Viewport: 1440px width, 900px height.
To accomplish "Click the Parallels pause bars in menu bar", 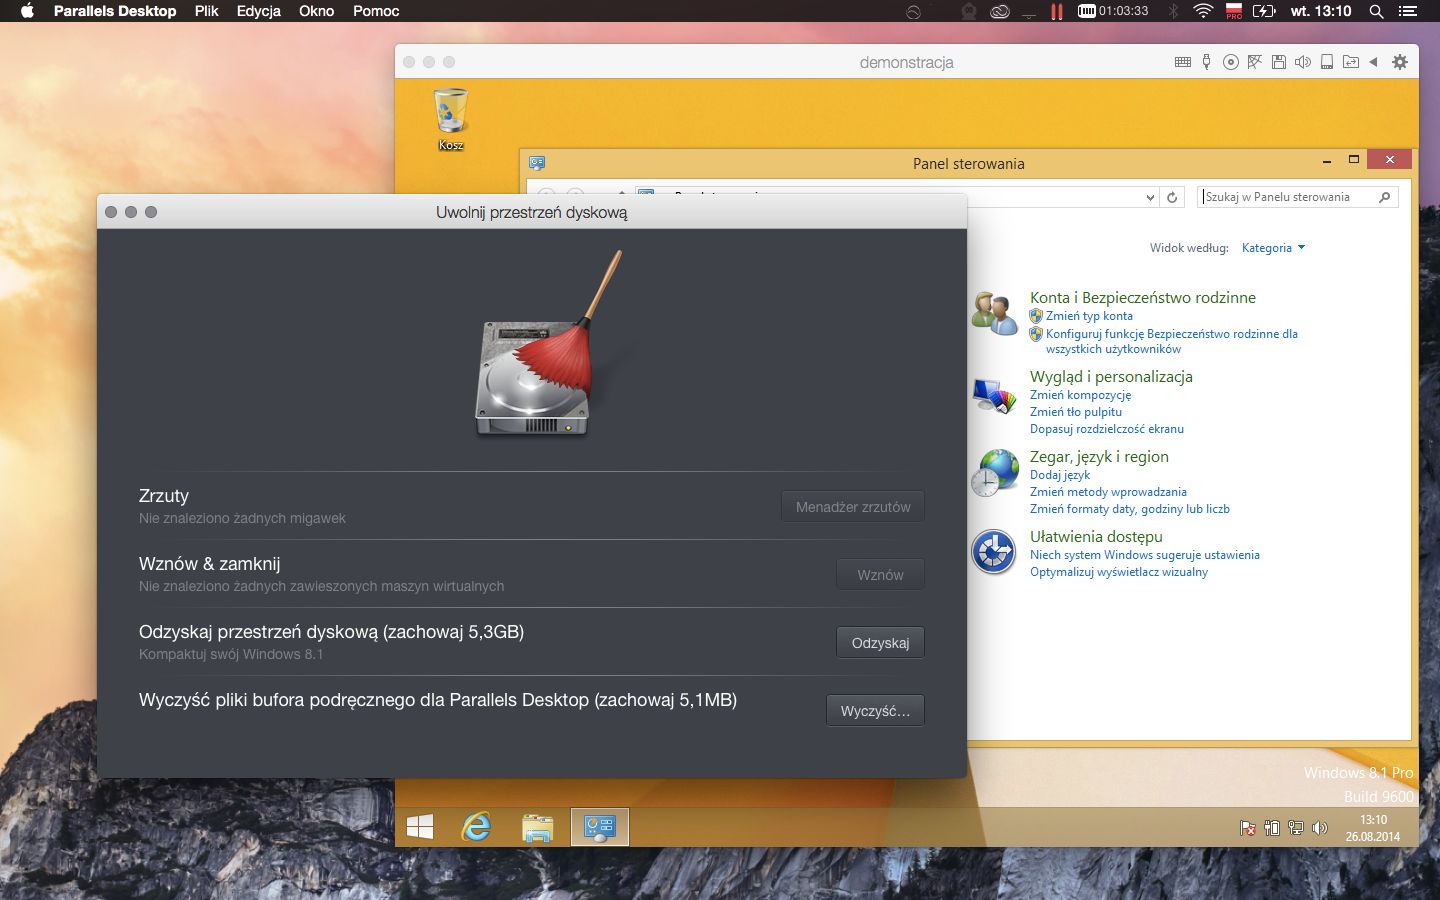I will (x=1056, y=11).
